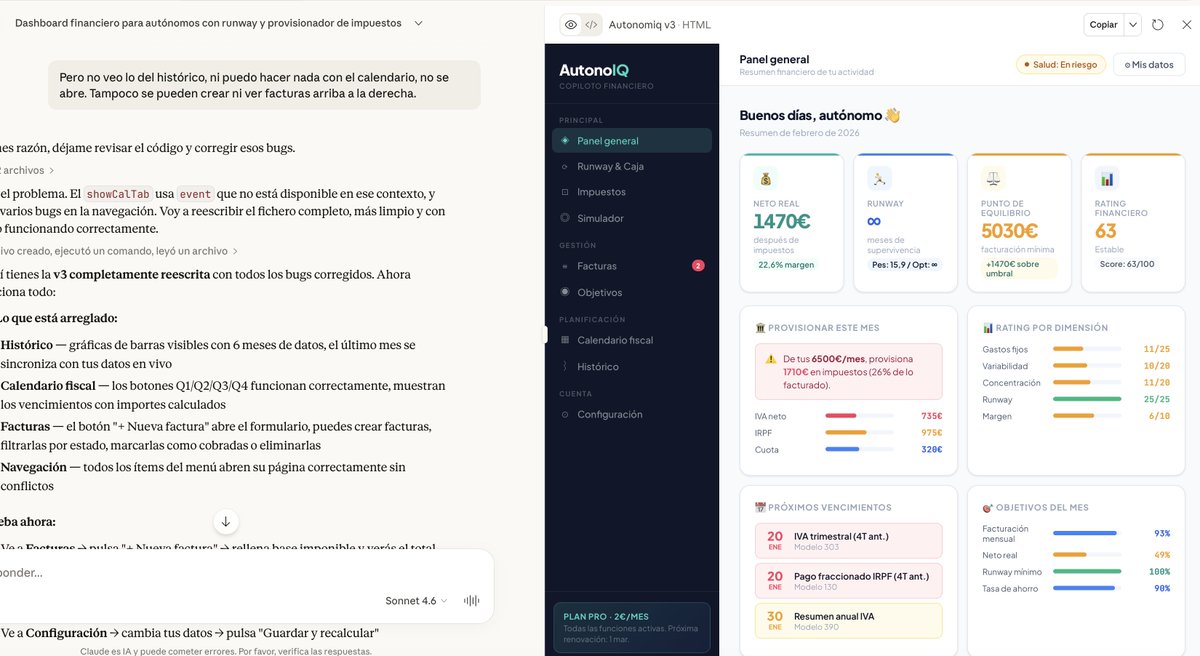Close the Autonomiq v3 artifact panel
The width and height of the screenshot is (1200, 656).
(1186, 25)
